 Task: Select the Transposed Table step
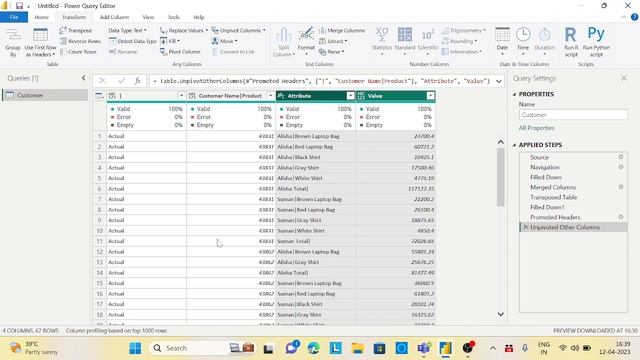(x=553, y=197)
